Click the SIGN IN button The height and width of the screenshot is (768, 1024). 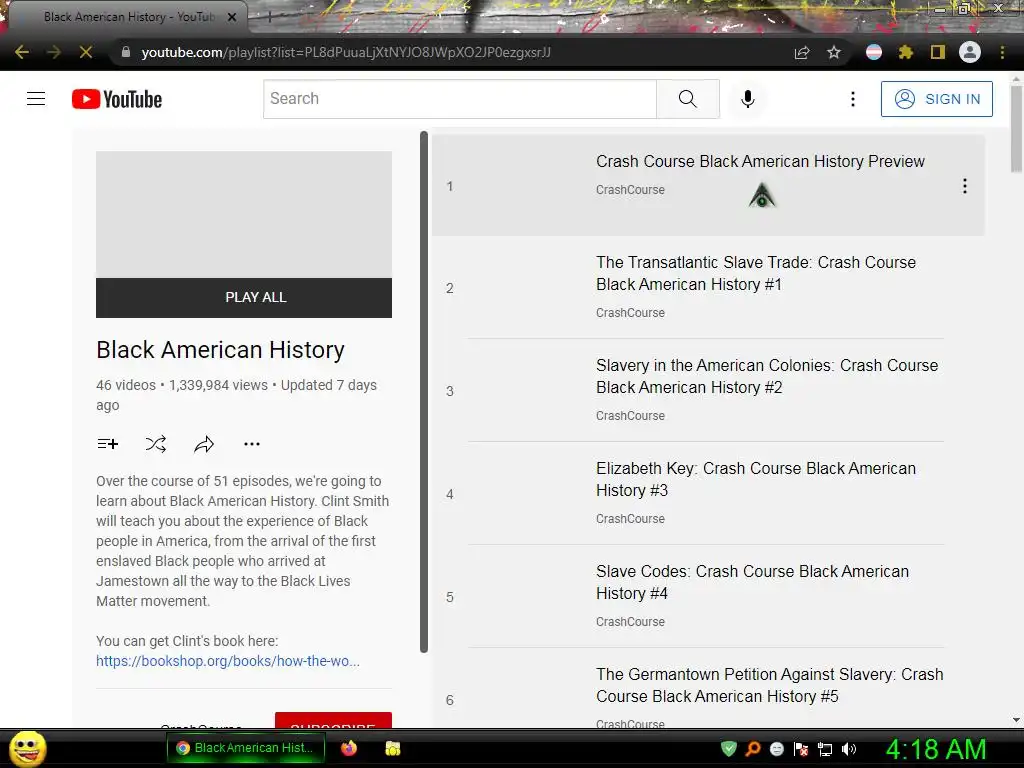[936, 99]
